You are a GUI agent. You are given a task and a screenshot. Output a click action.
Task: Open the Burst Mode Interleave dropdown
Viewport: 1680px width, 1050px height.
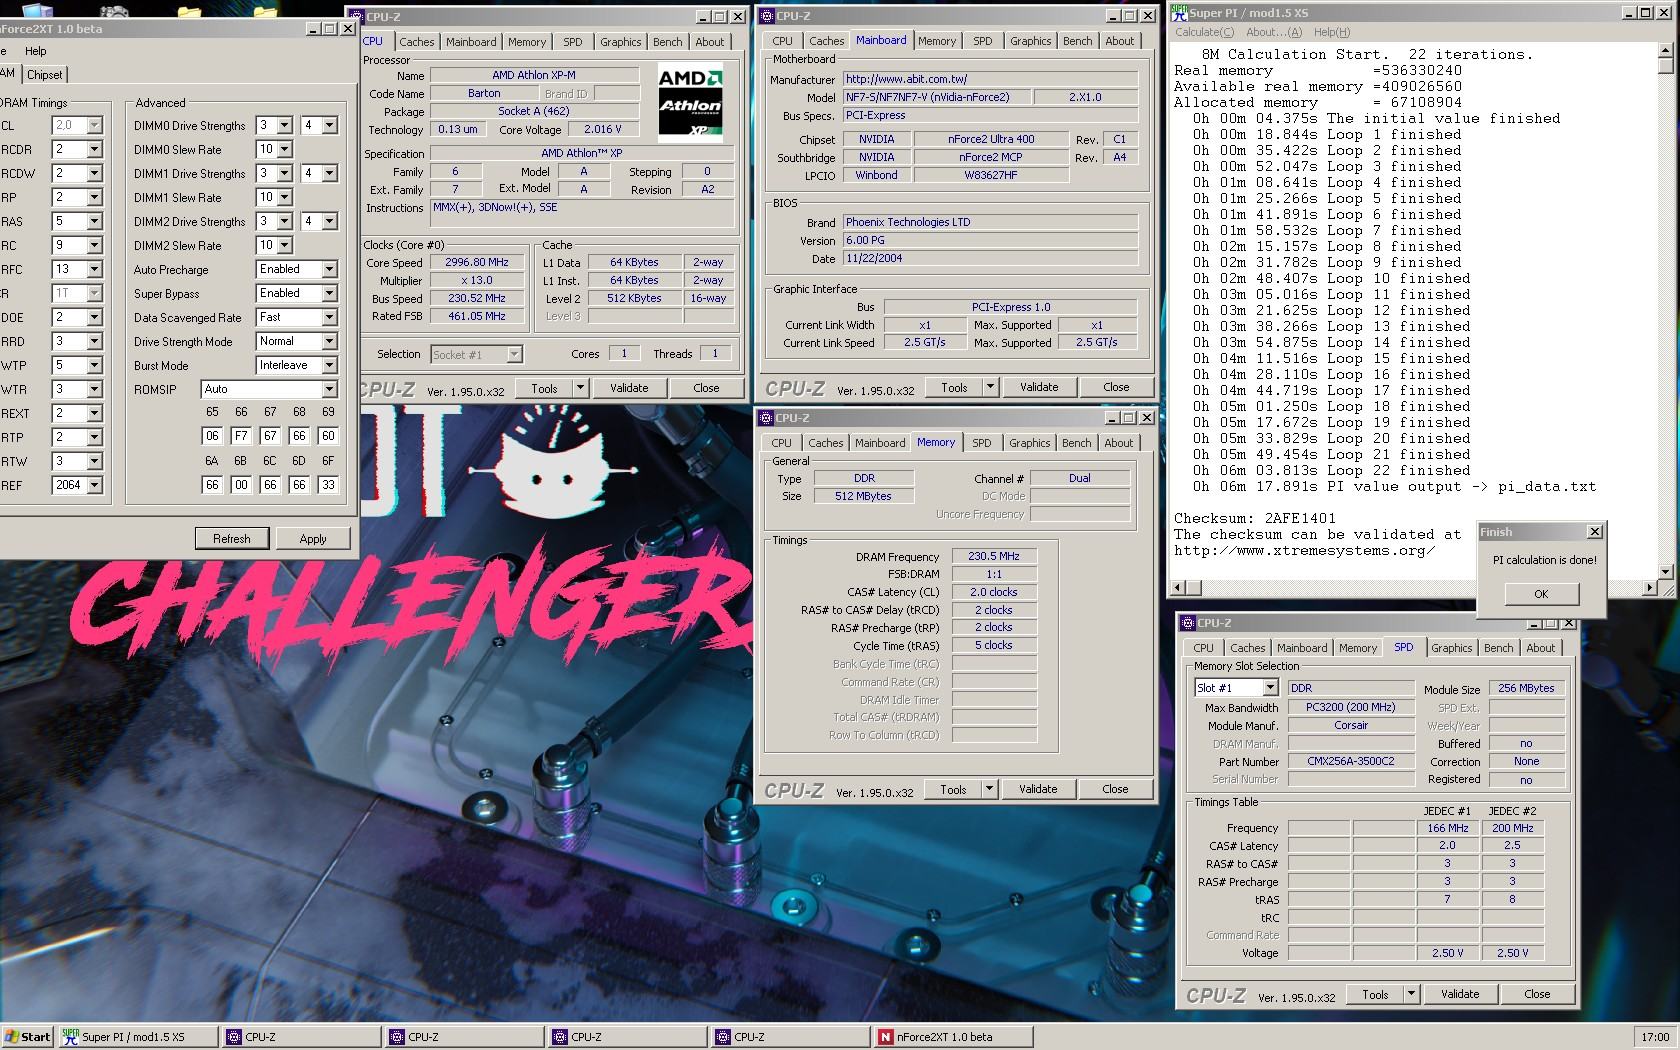coord(328,366)
